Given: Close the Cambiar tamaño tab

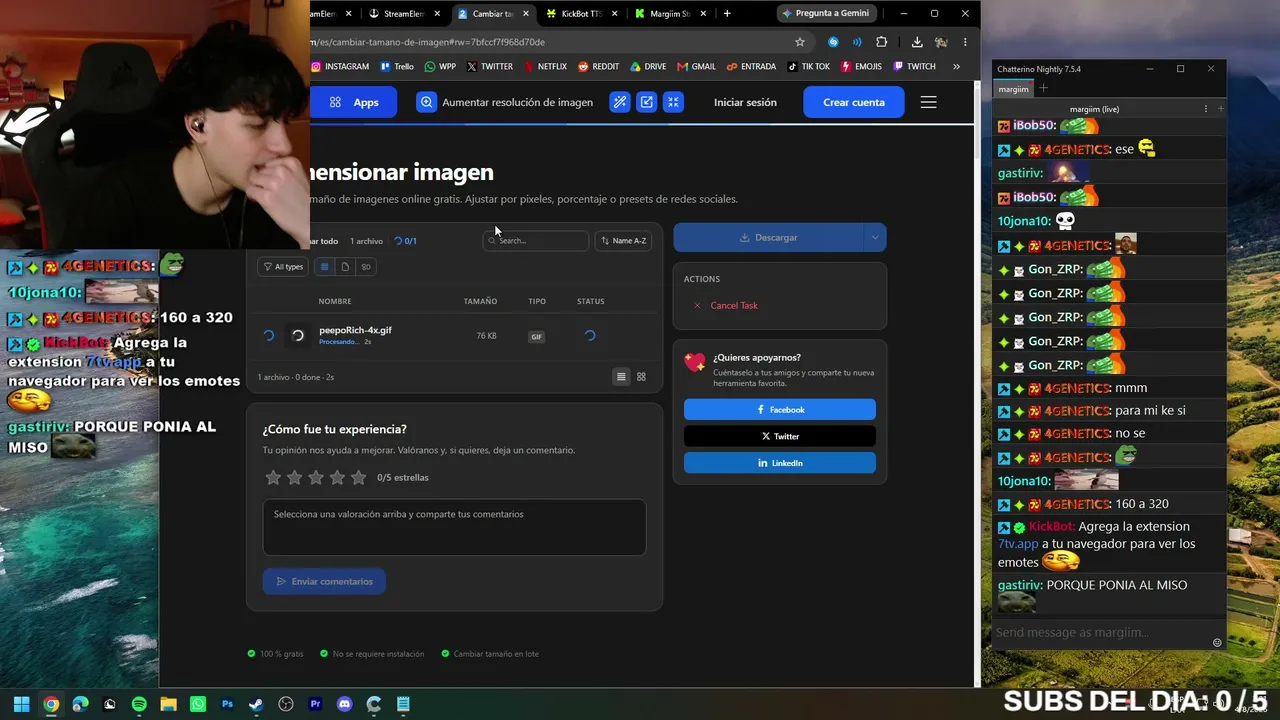Looking at the screenshot, I should [527, 14].
